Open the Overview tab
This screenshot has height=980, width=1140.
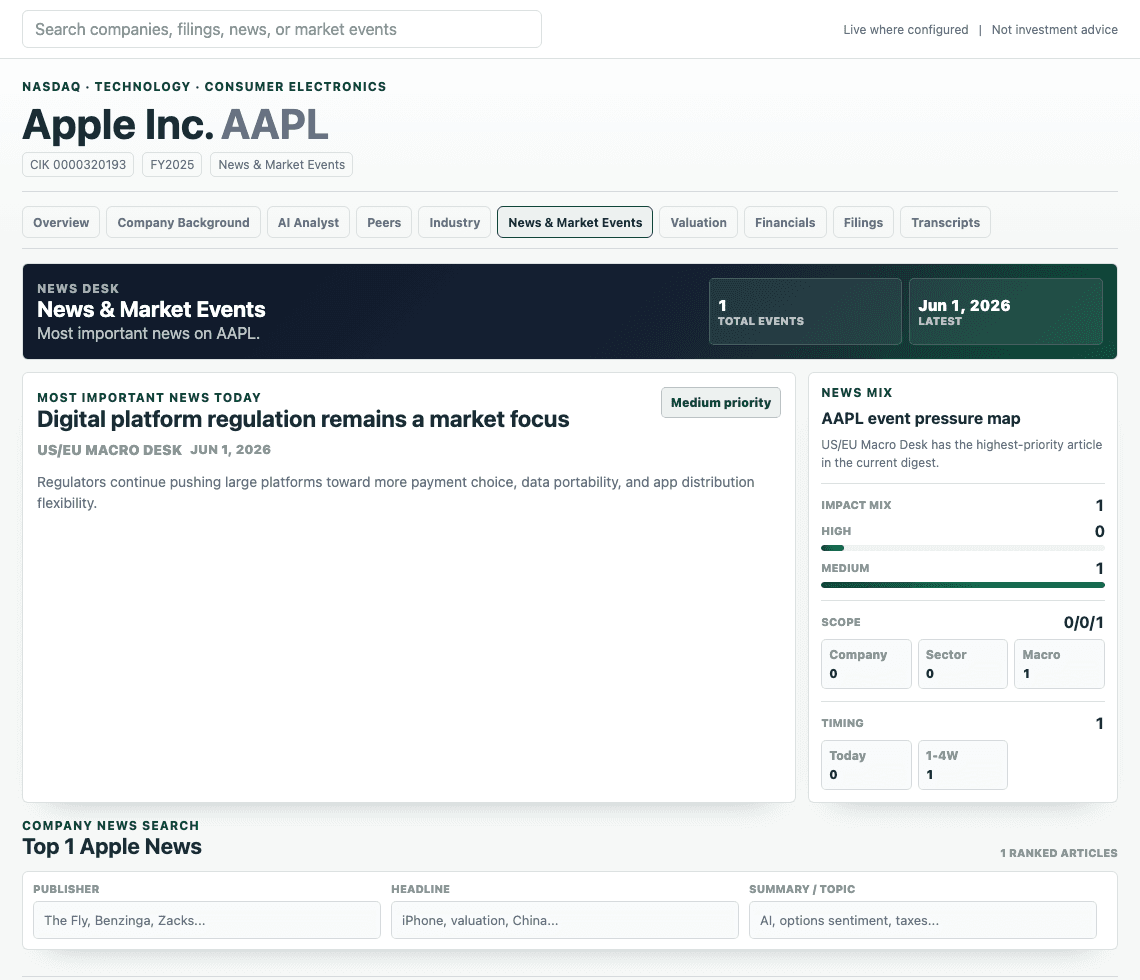(x=61, y=222)
